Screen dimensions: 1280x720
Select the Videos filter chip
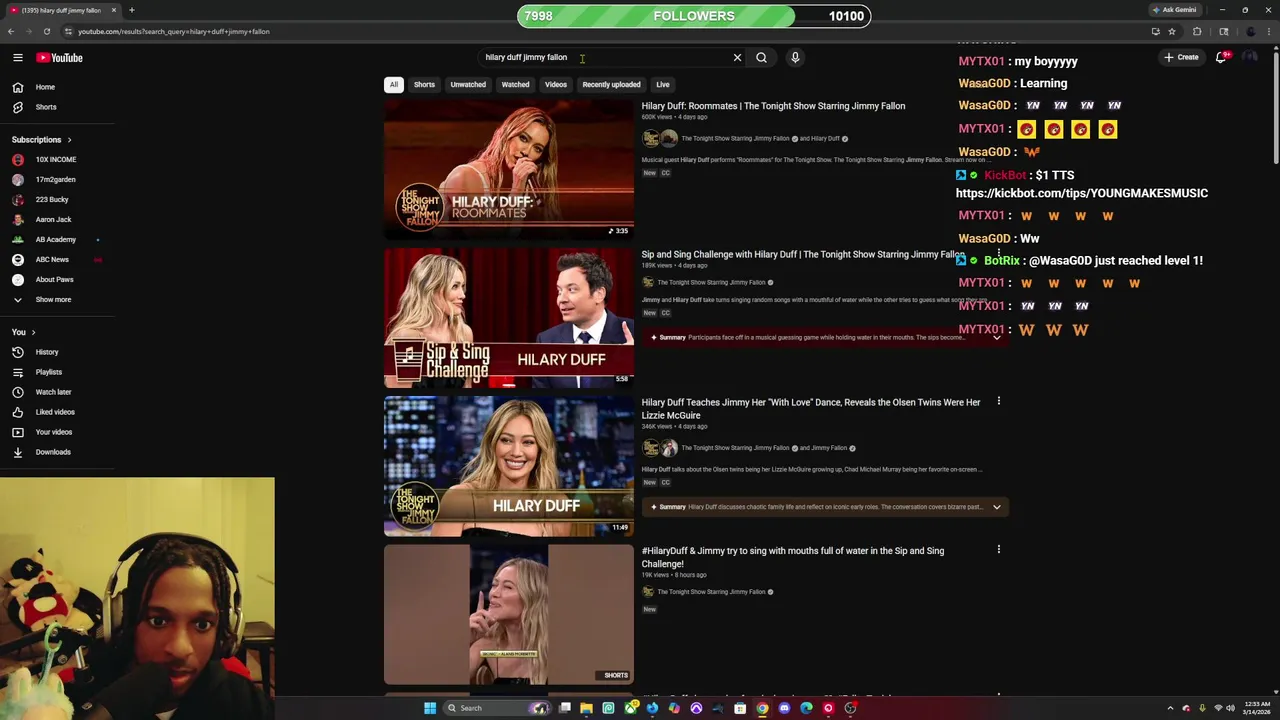556,85
